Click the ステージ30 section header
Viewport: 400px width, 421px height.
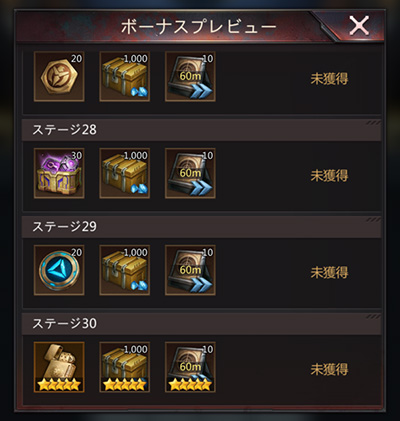pos(202,323)
